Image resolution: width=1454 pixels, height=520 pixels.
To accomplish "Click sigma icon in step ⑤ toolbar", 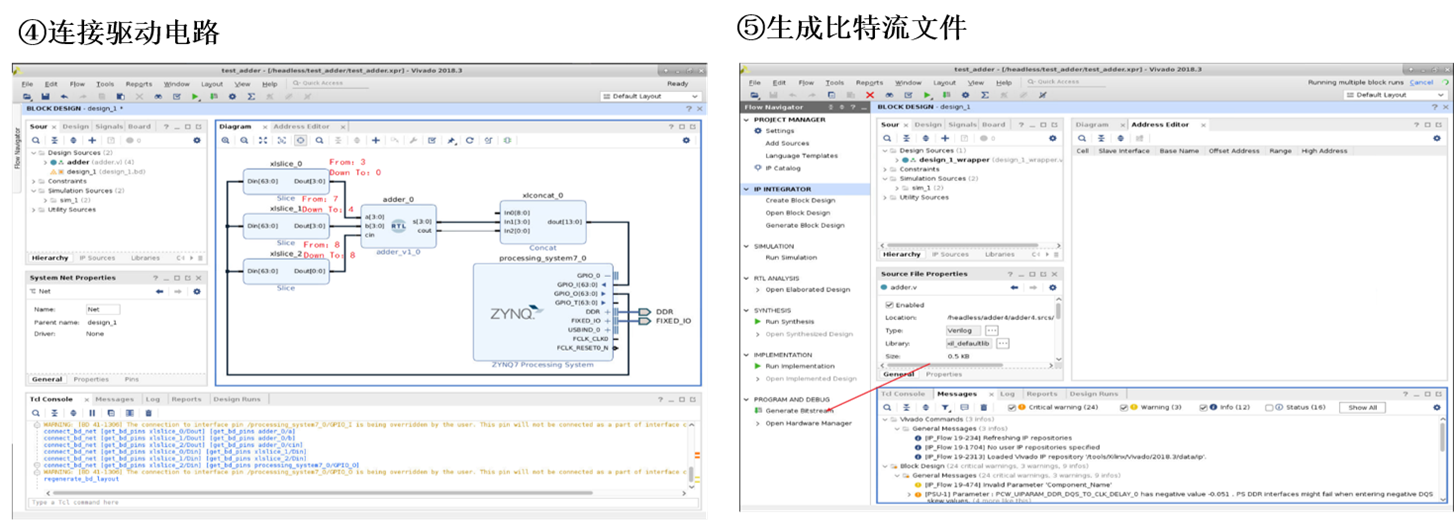I will (985, 95).
